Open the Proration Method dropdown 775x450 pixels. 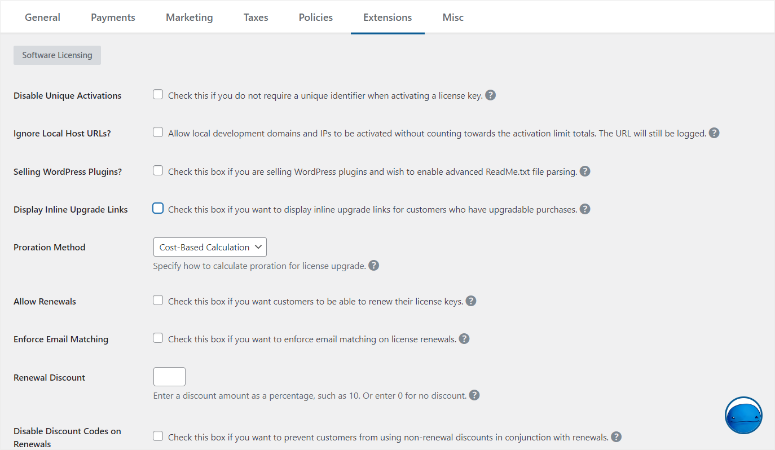(x=209, y=246)
